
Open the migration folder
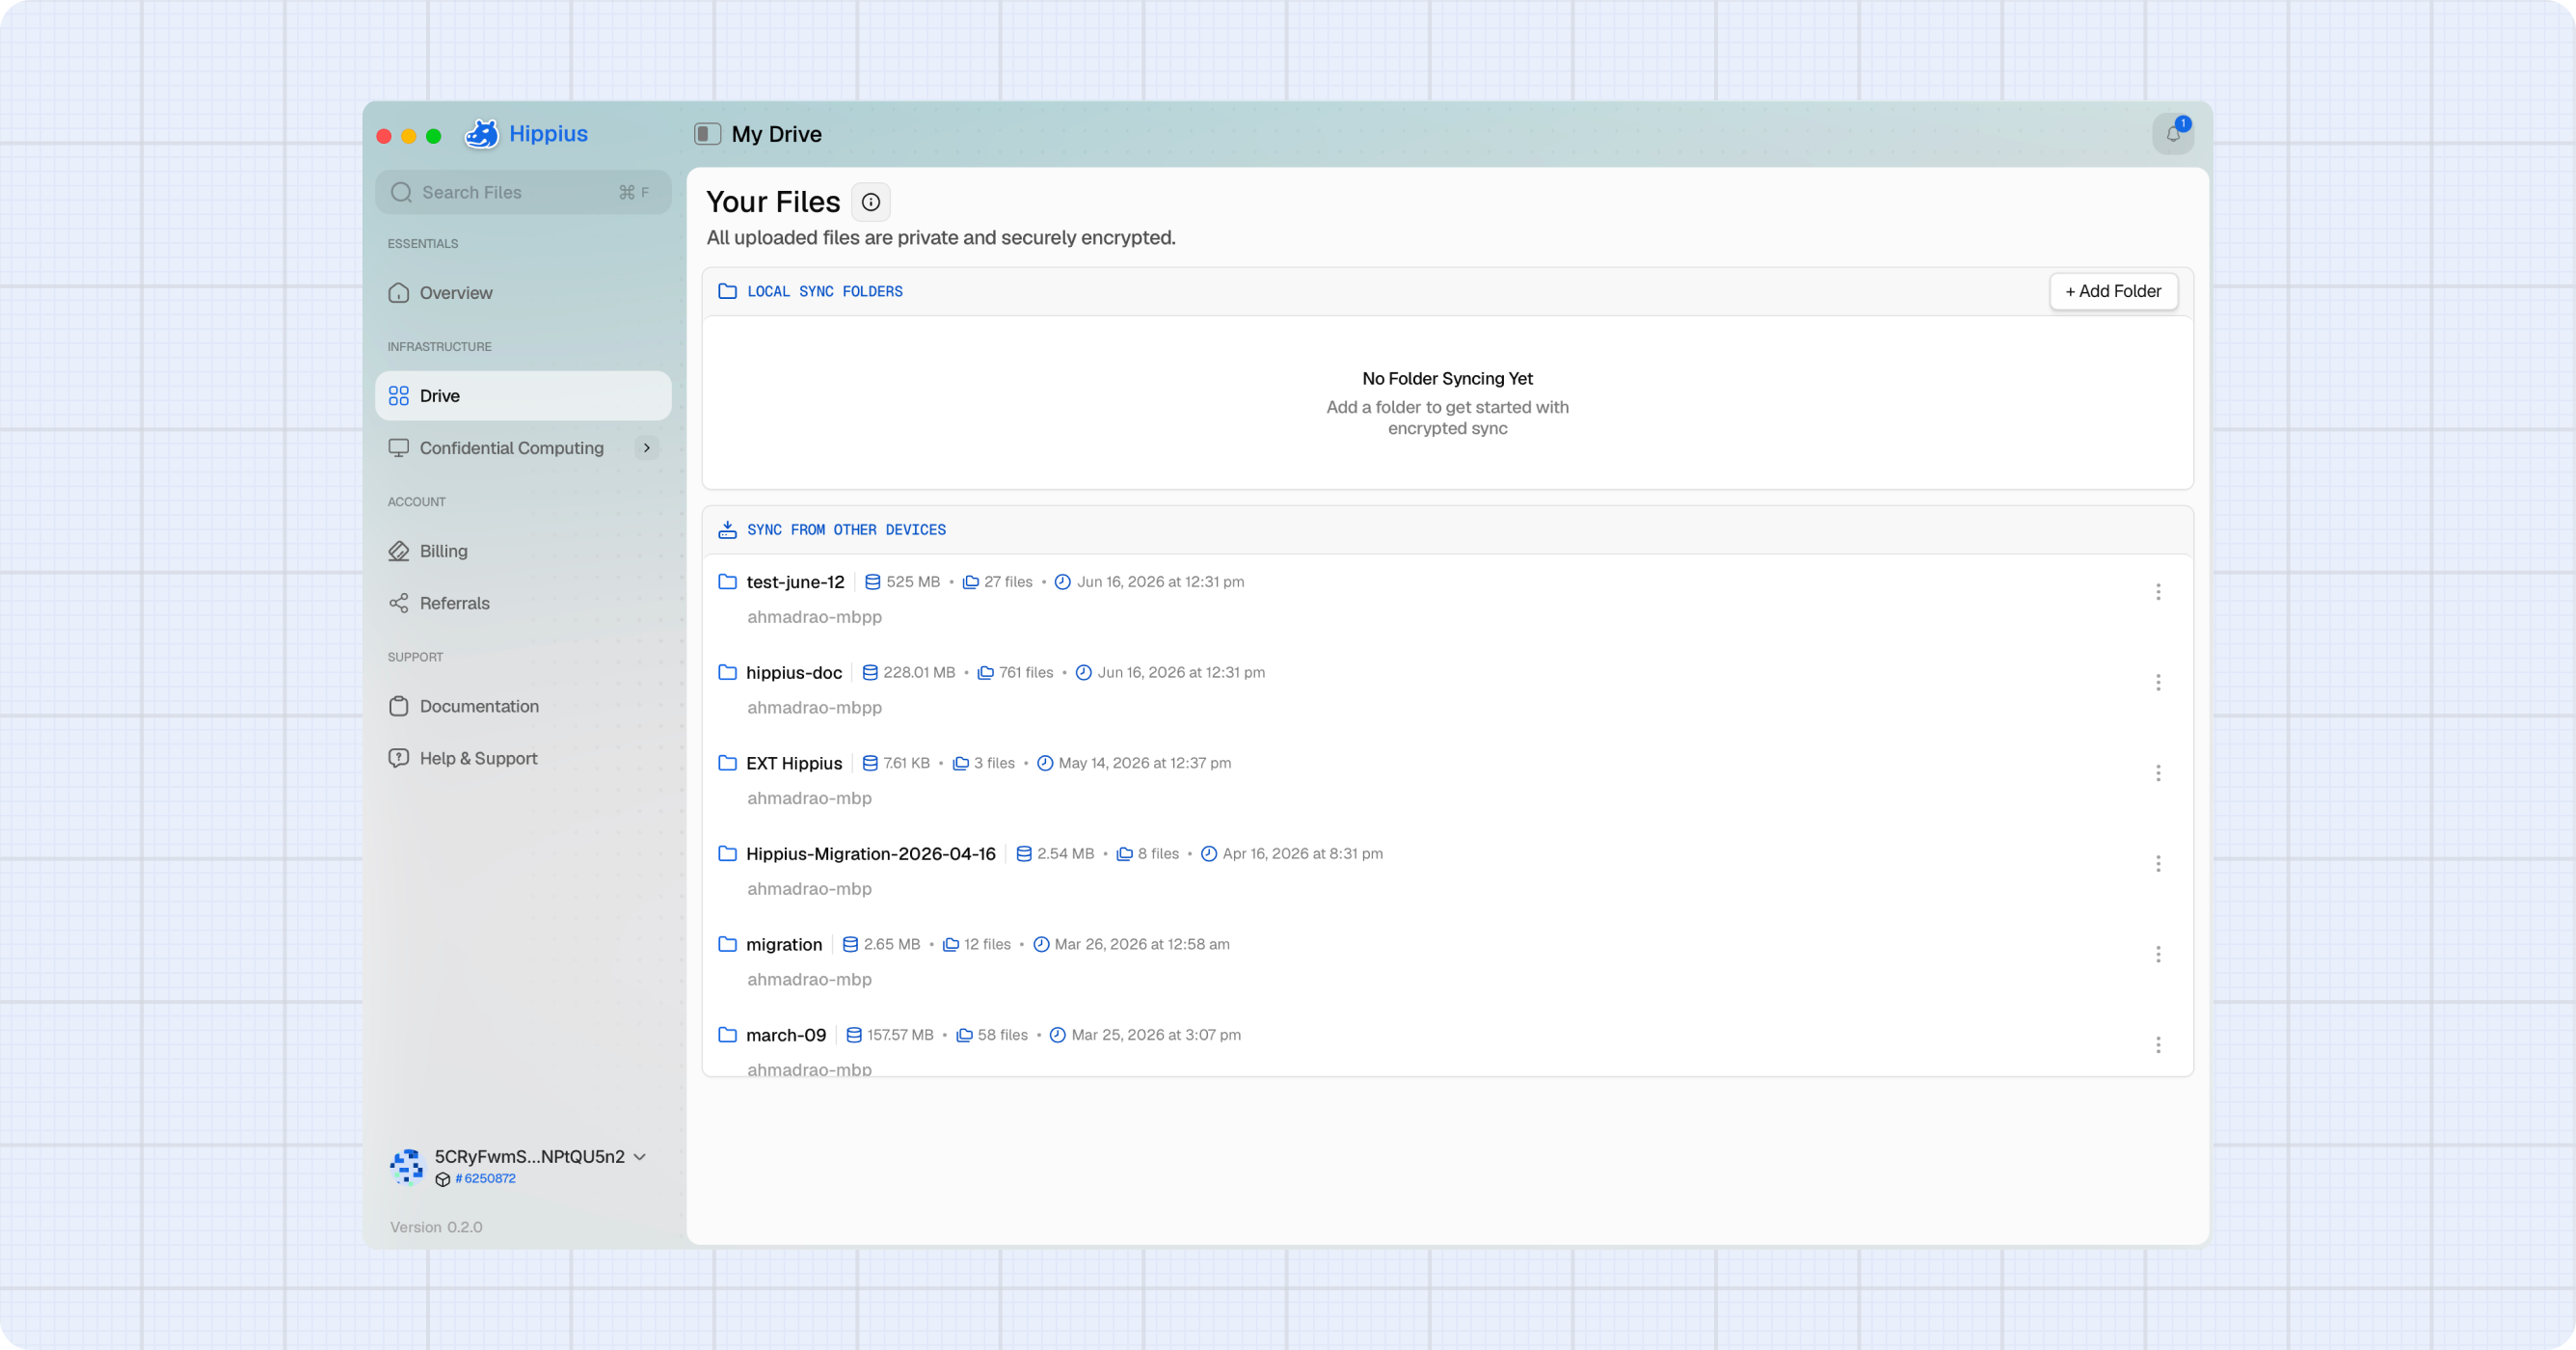coord(784,945)
